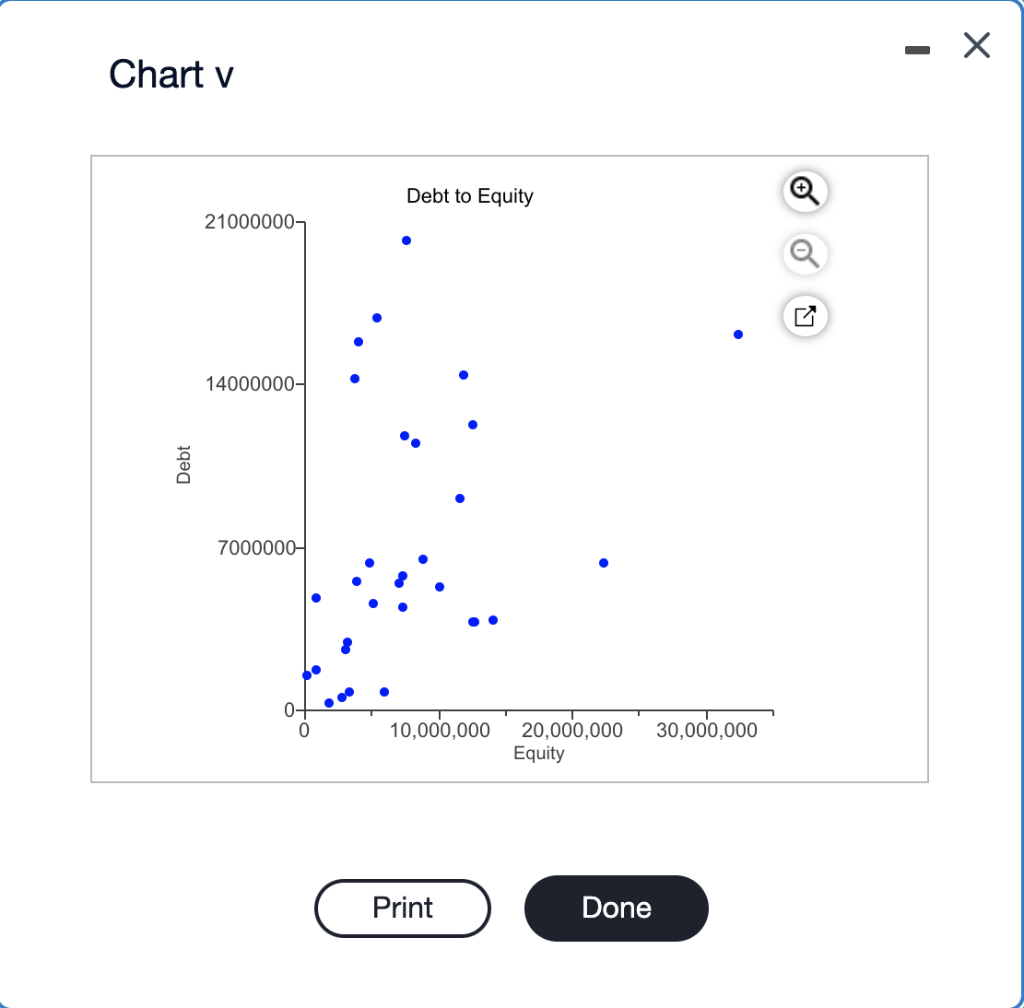Open chart in external window icon
Screen dimensions: 1024x1008
(x=804, y=316)
